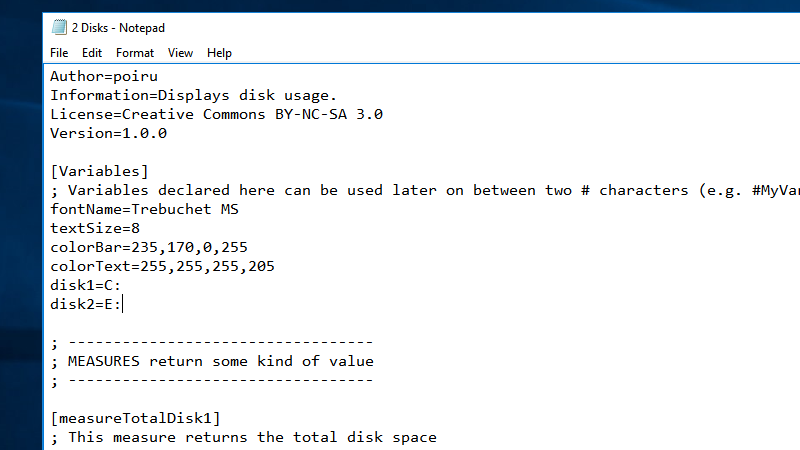The height and width of the screenshot is (450, 800).
Task: Place cursor in the License=Creative Commons line
Action: 216,114
